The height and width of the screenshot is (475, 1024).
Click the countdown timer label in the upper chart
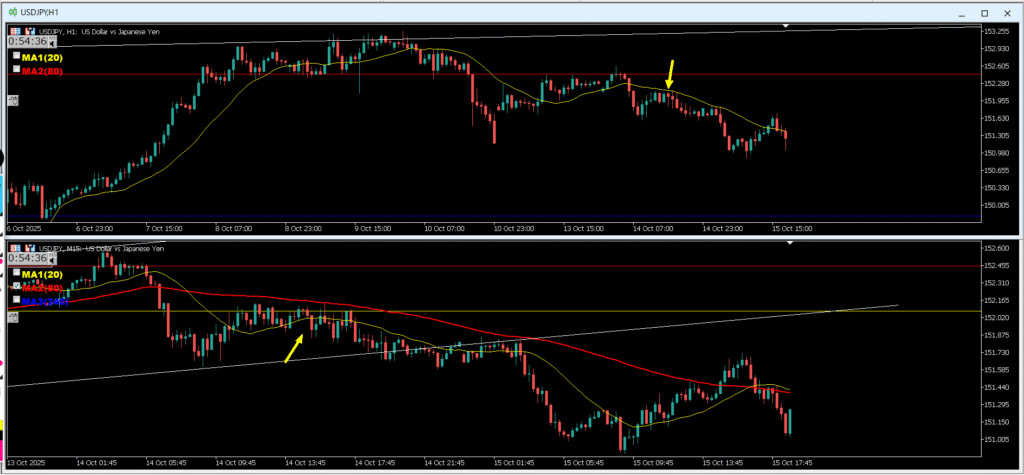click(27, 41)
